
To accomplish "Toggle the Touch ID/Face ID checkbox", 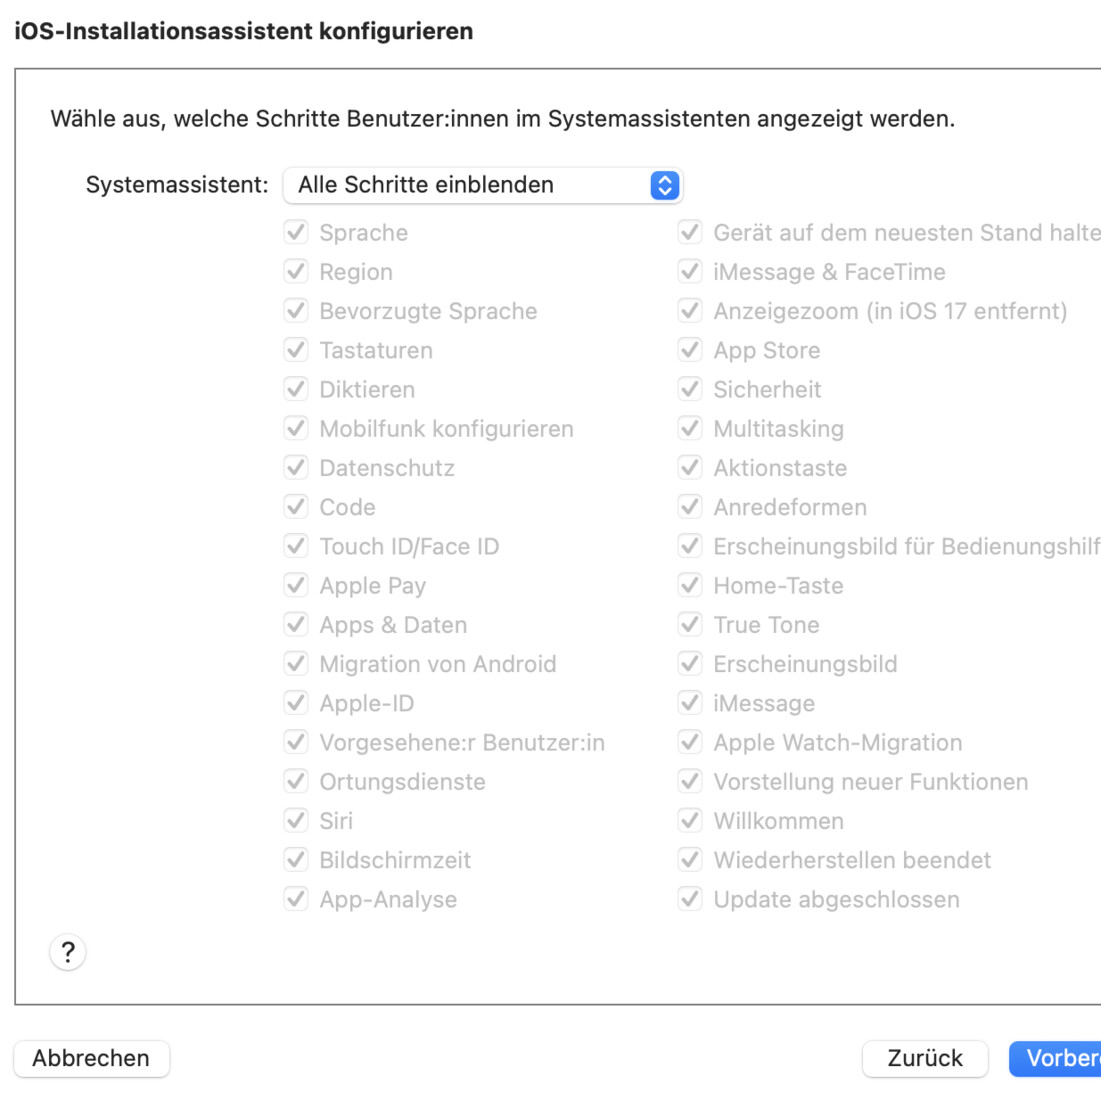I will [296, 546].
